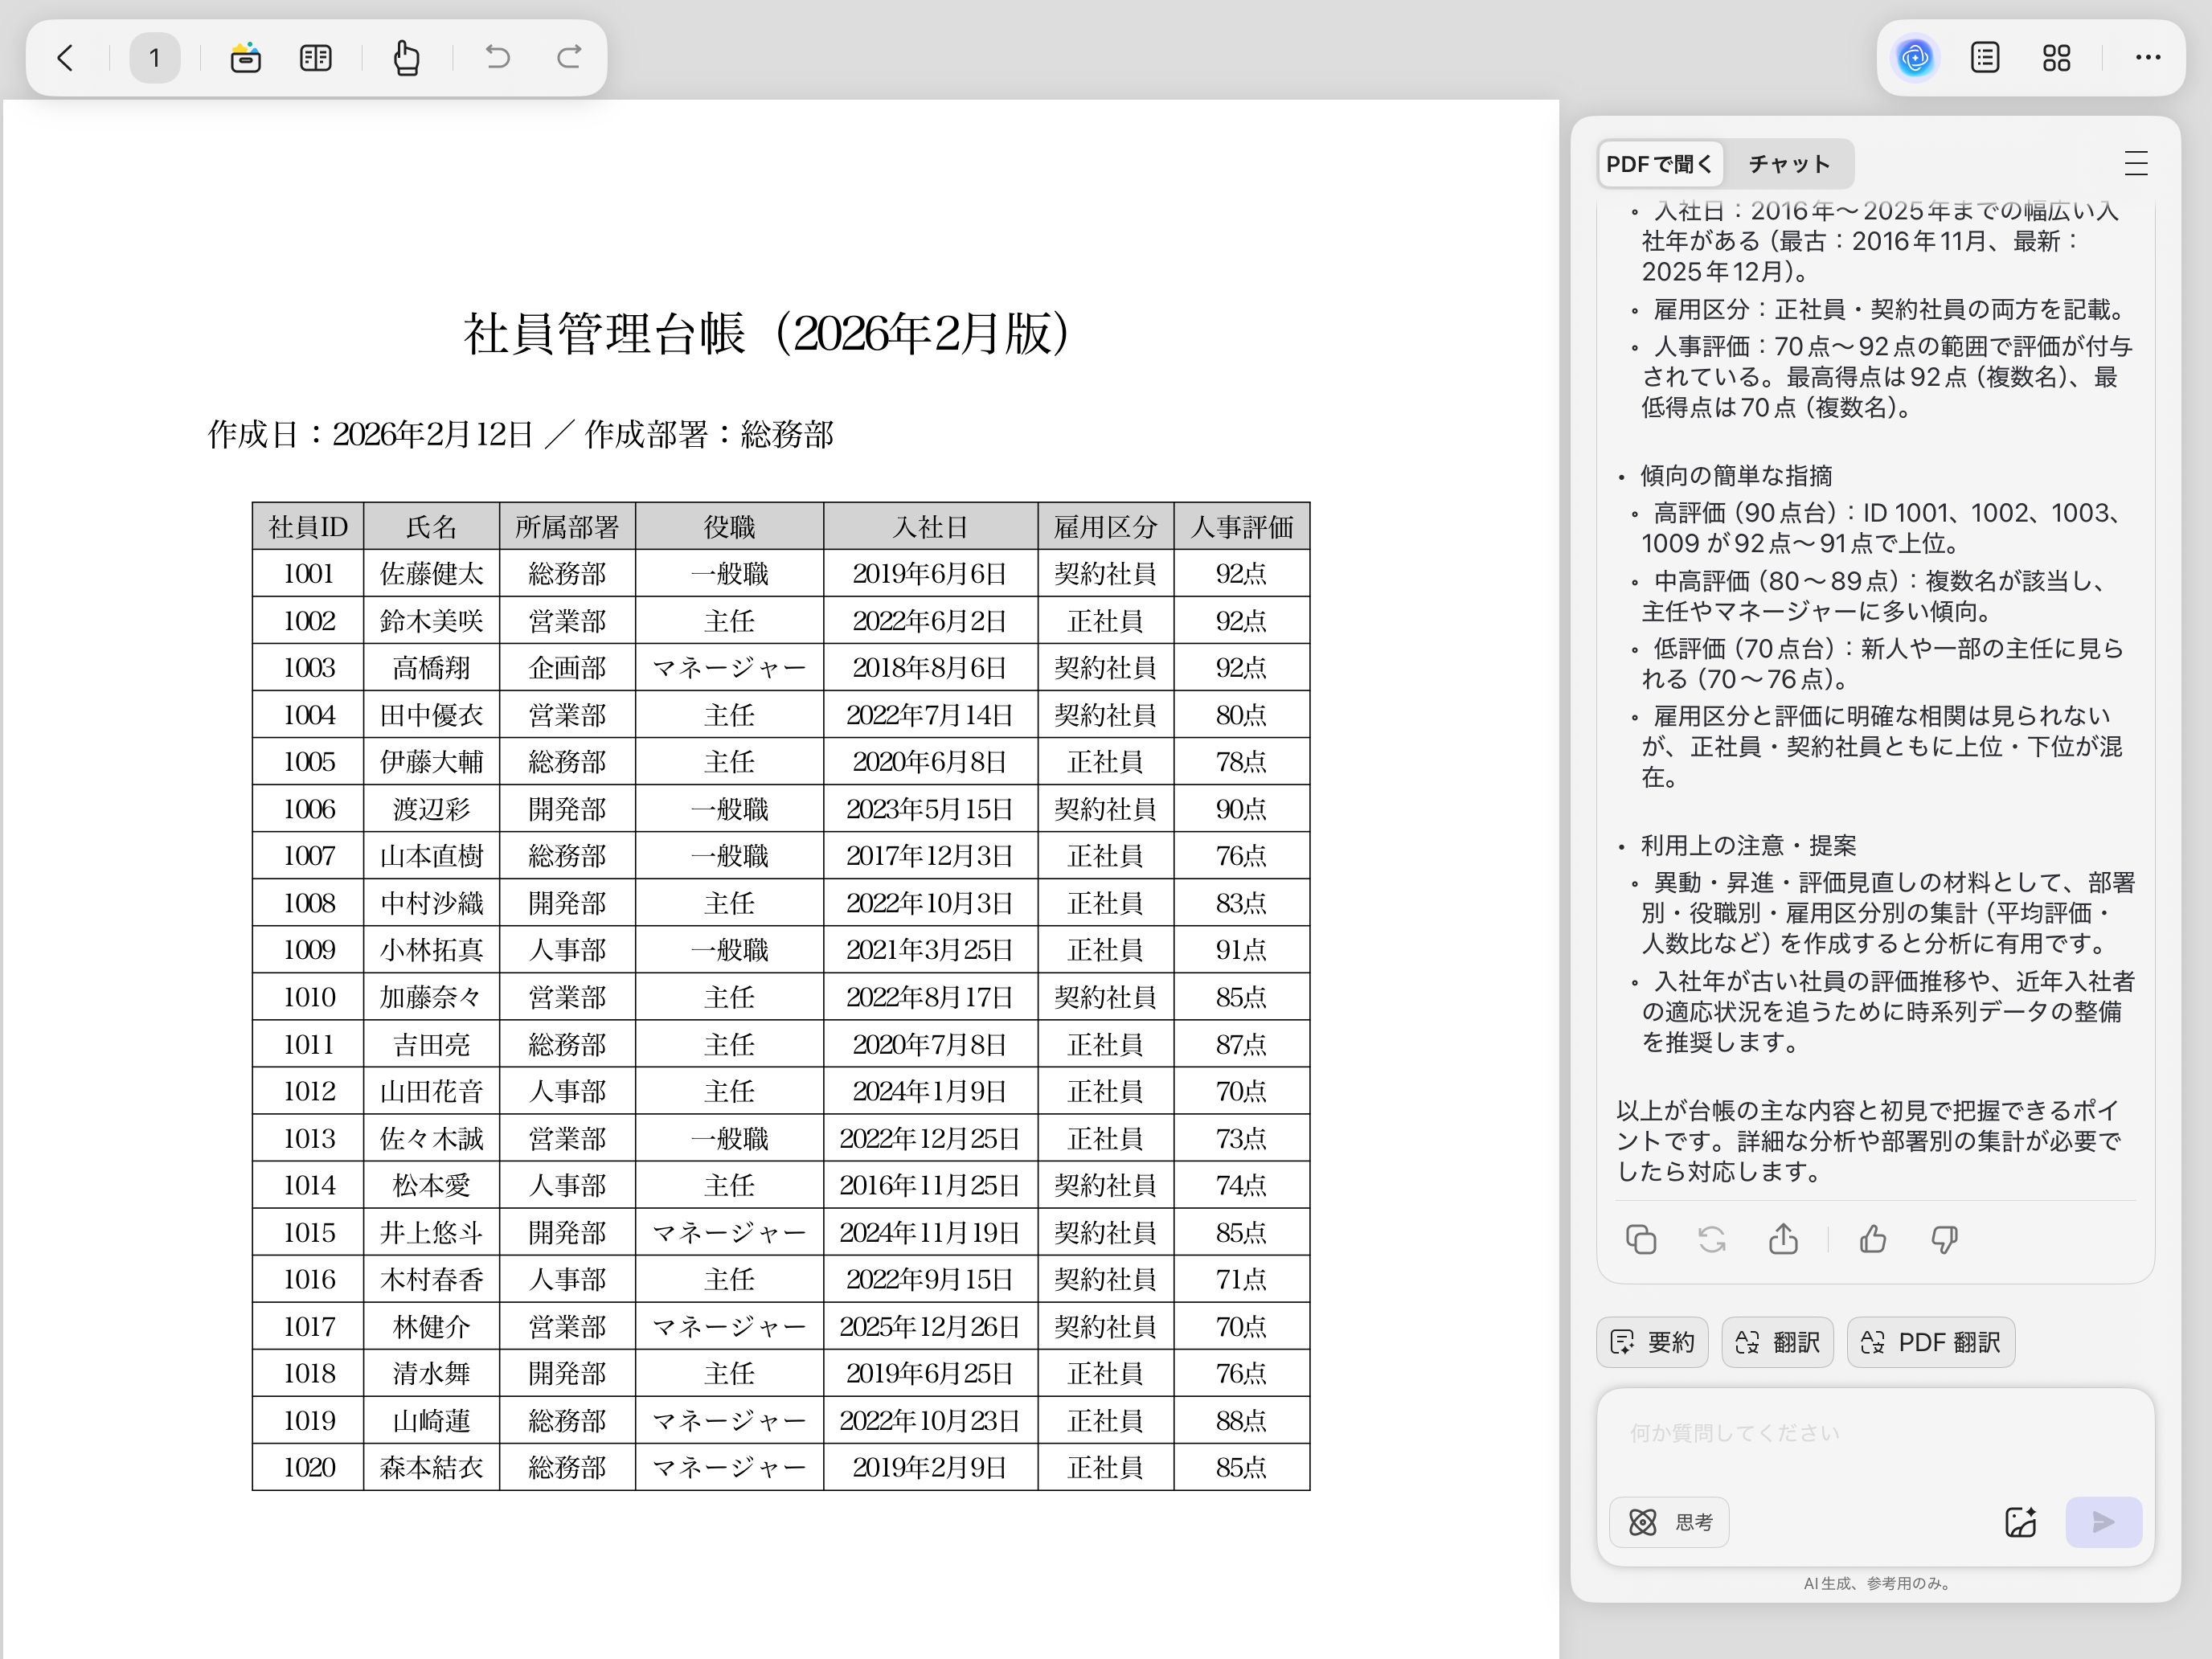Toggle the AI assistant panel icon

(1914, 58)
